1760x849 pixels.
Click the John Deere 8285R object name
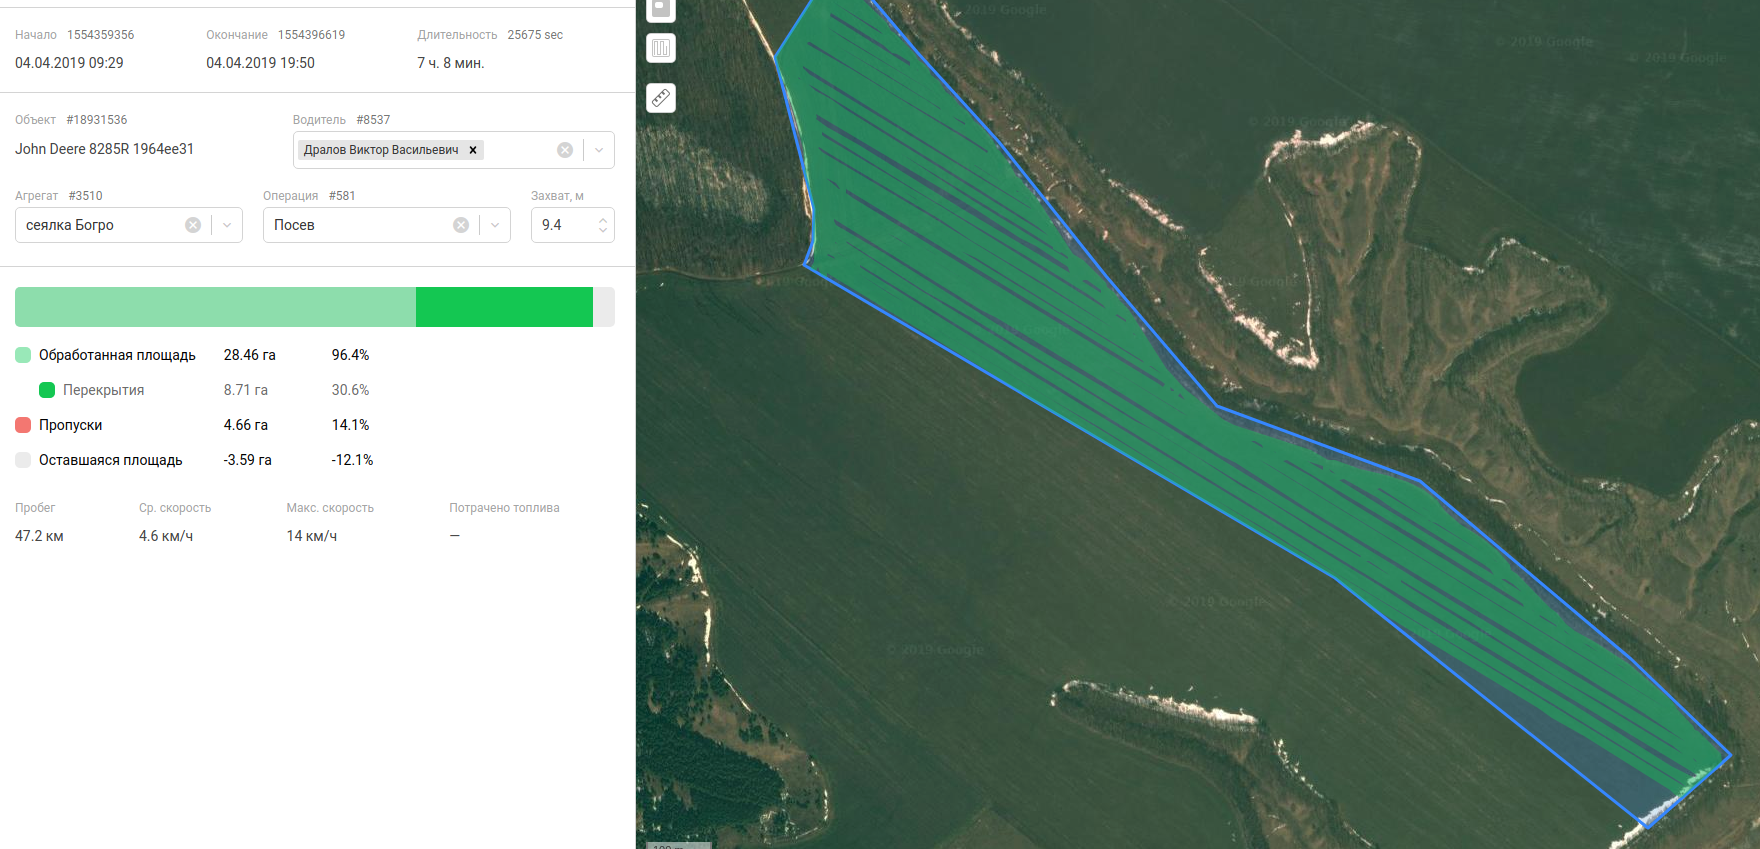(104, 149)
